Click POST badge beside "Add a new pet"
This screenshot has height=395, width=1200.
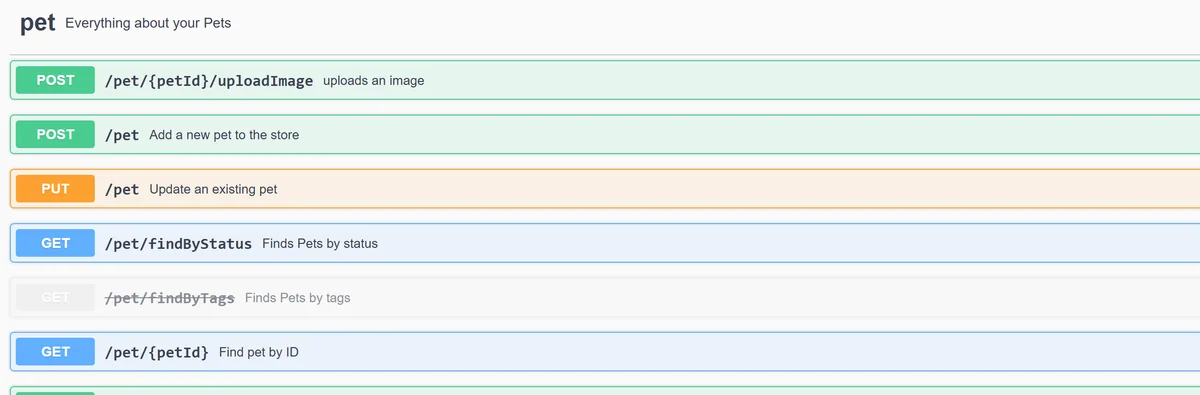tap(55, 134)
